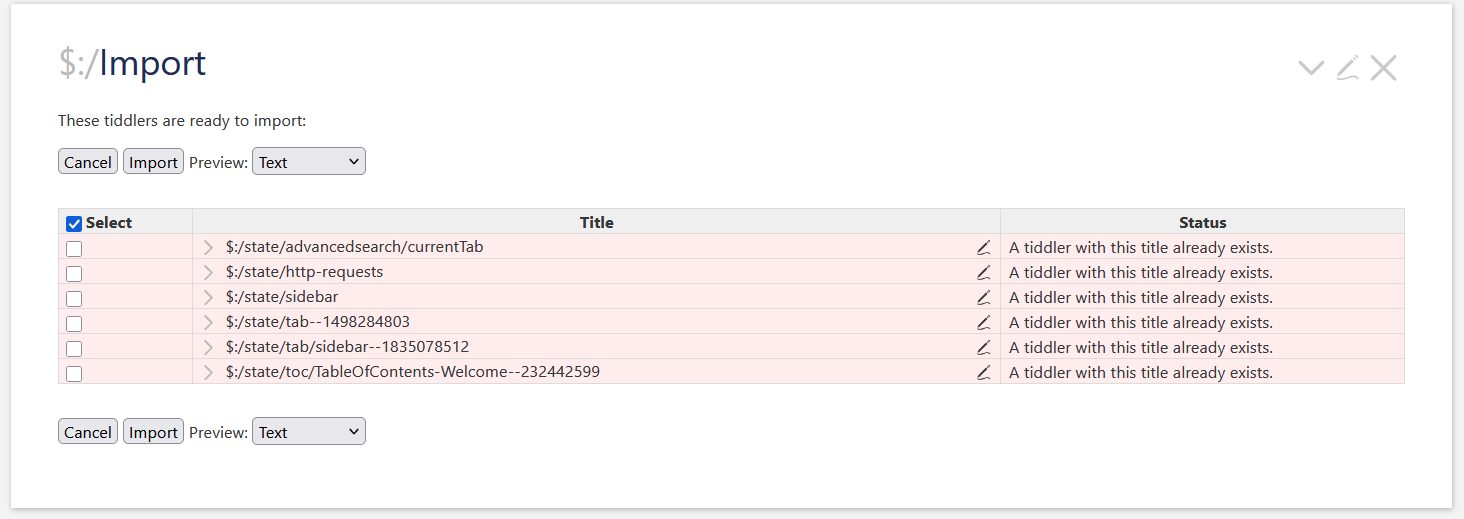Viewport: 1464px width, 519px height.
Task: Rename $:/state/advancedsearch/currentTab with pencil icon
Action: [984, 248]
